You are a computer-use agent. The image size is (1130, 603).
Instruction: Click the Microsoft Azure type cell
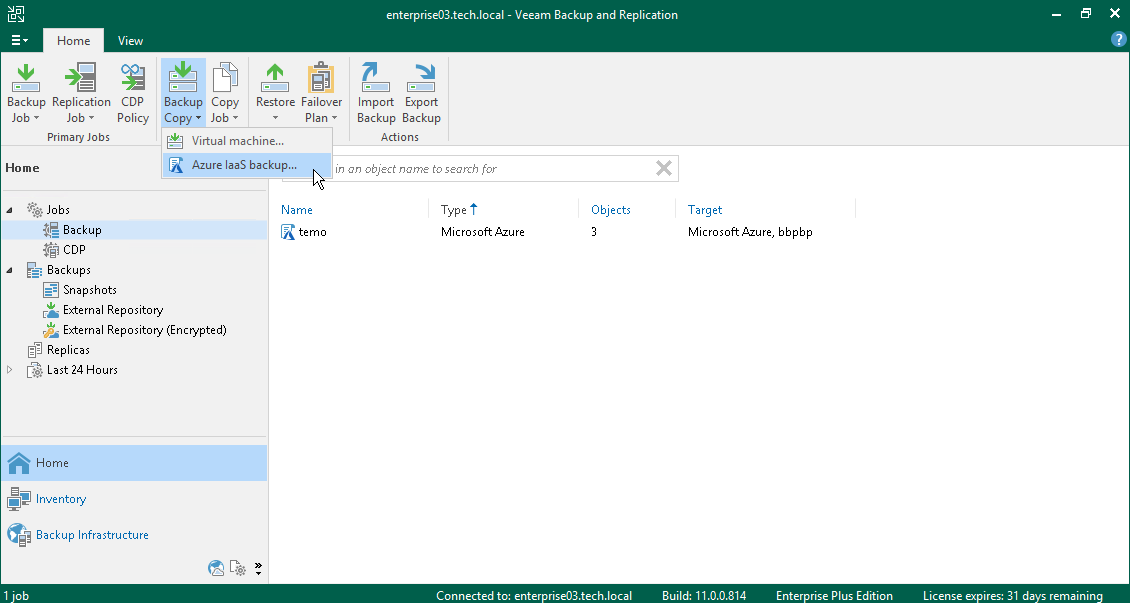coord(483,232)
